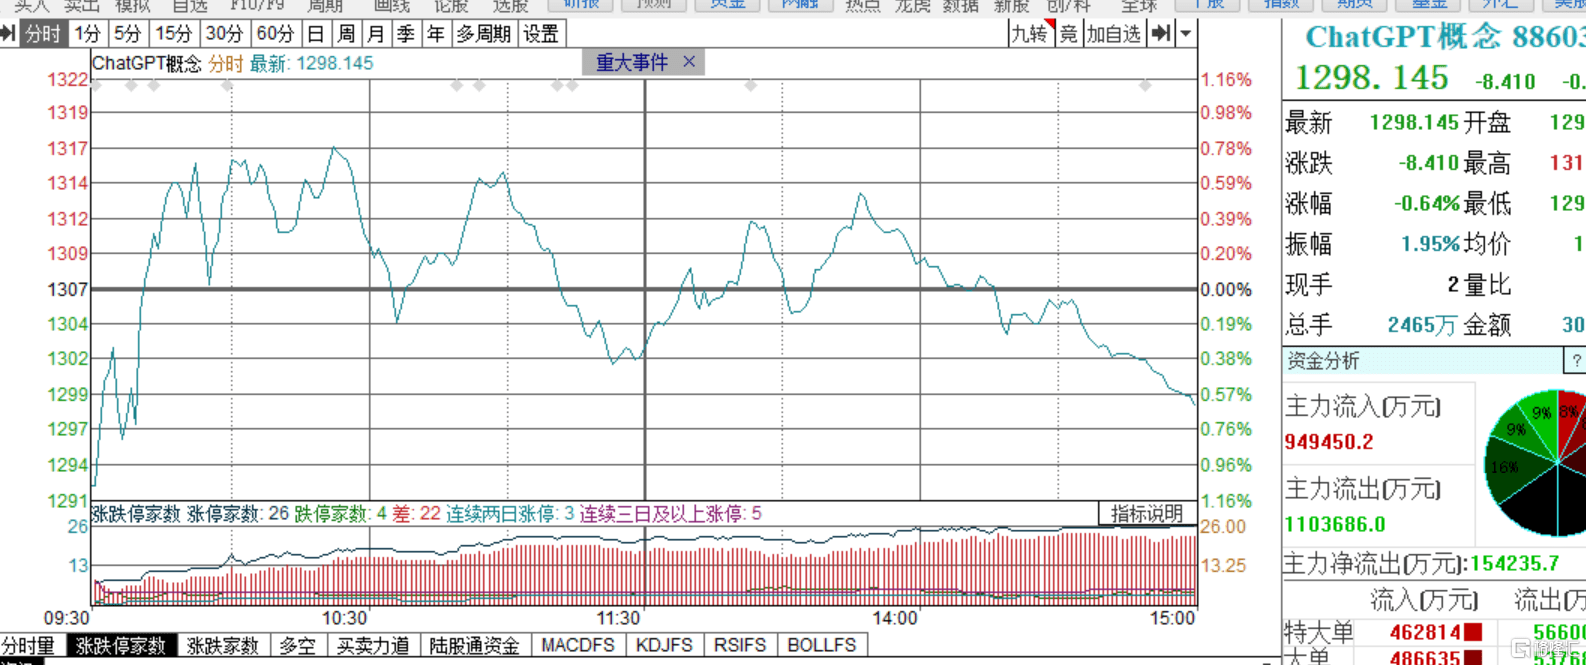1586x665 pixels.
Task: Click the event diamond marker nearest 1.16%
Action: coord(1145,86)
